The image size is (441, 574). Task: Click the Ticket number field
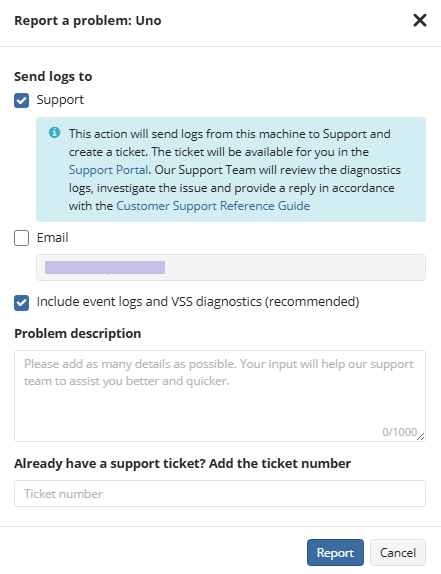[220, 493]
